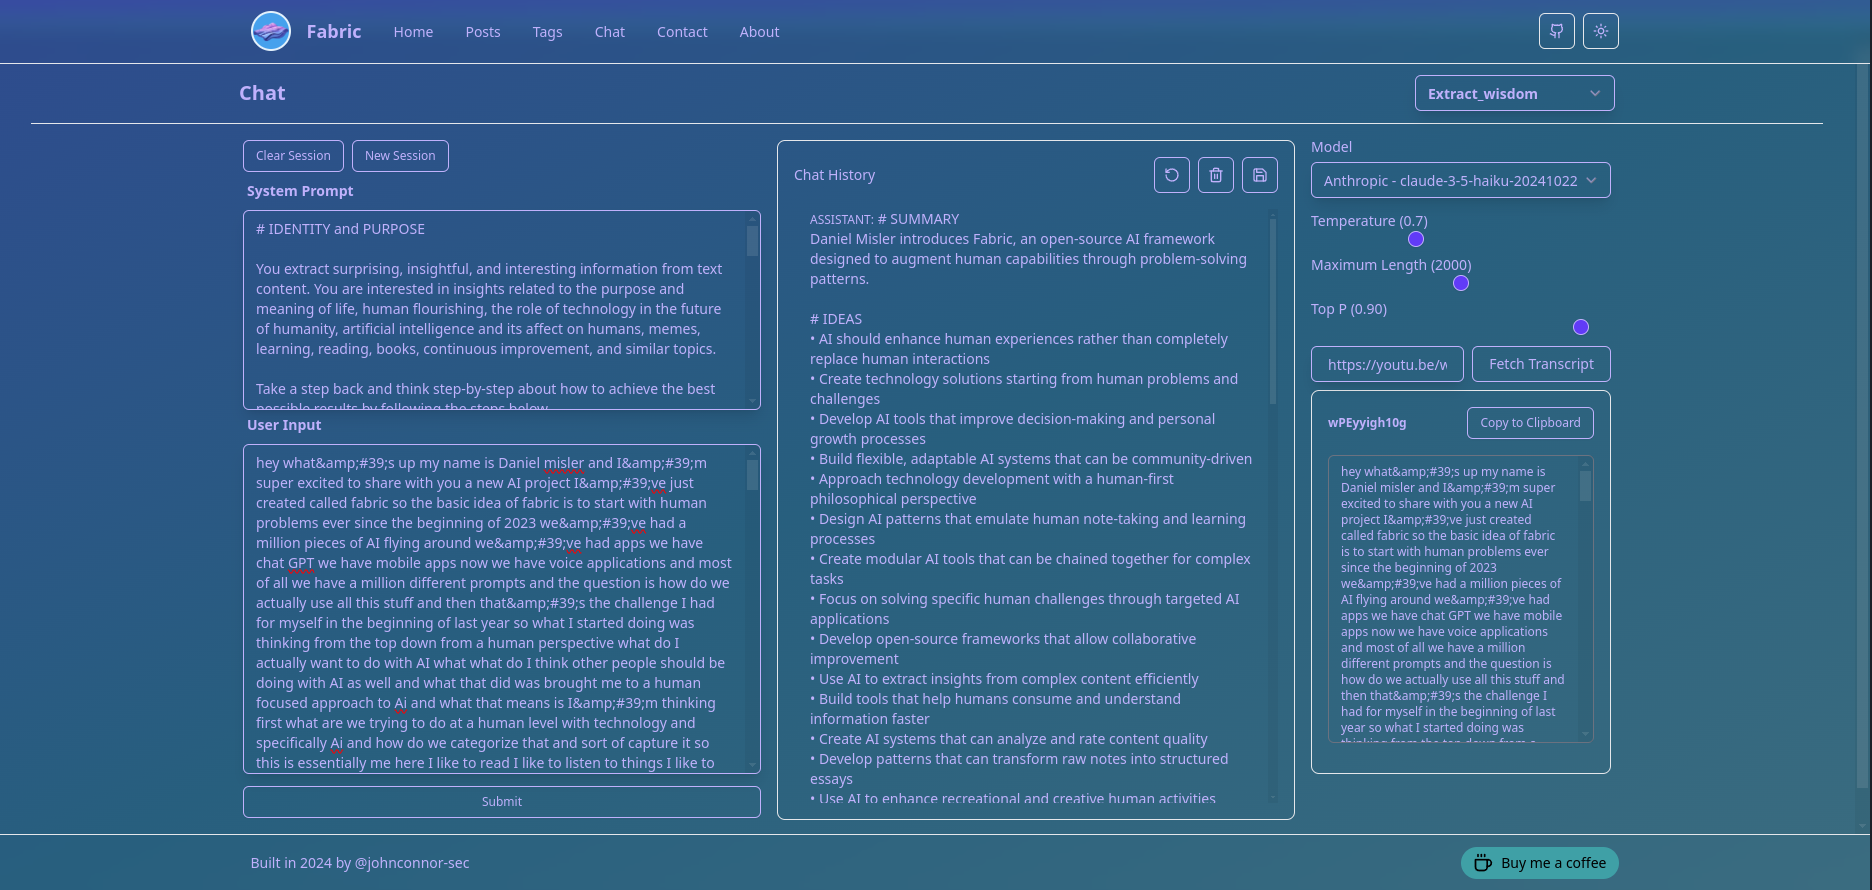Click the Fabric logo icon
This screenshot has width=1872, height=890.
coord(271,32)
